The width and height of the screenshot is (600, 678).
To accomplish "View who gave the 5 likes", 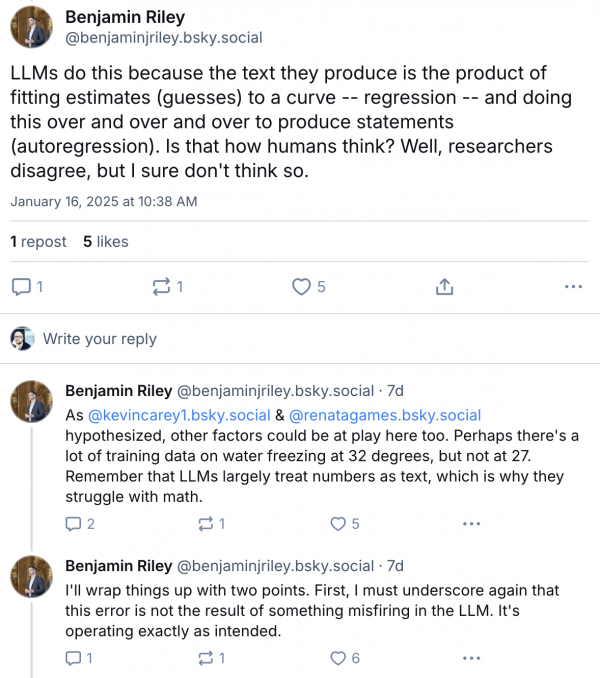I will tap(105, 241).
